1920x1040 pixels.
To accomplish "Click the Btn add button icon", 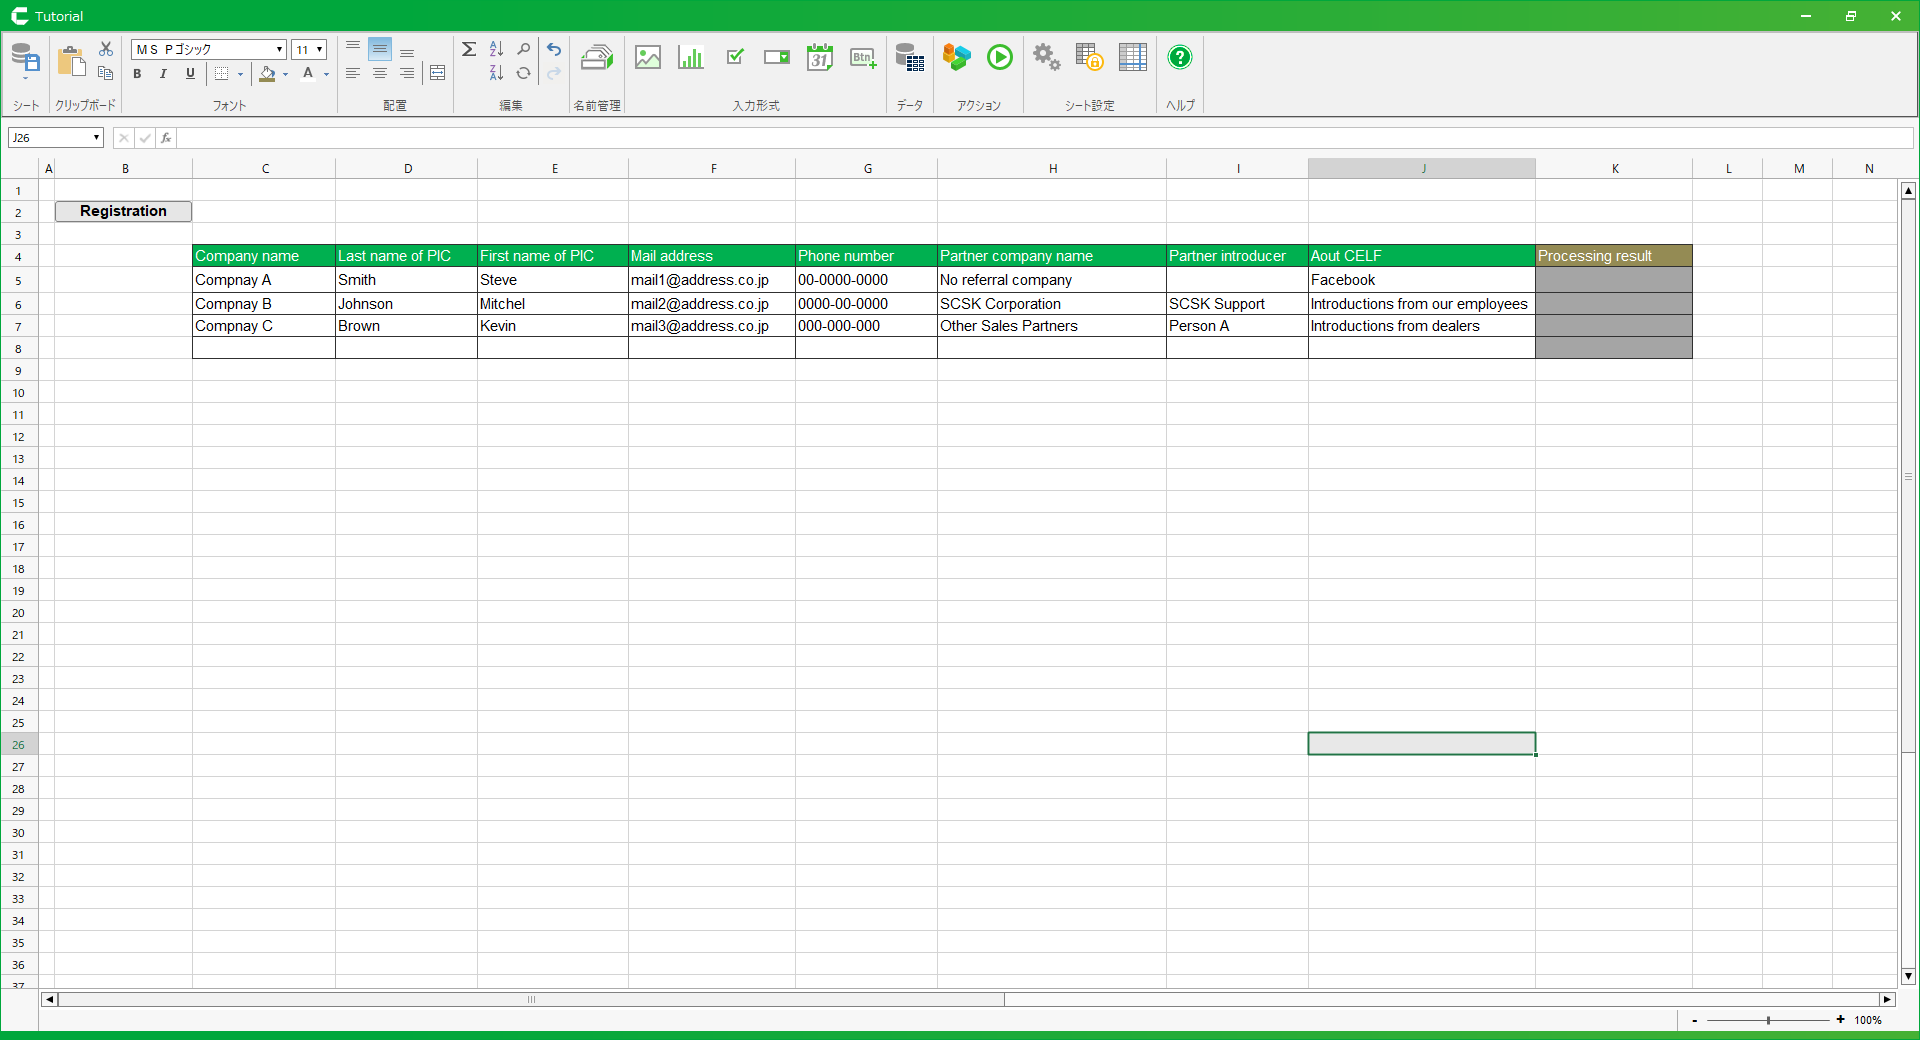I will pyautogui.click(x=863, y=58).
